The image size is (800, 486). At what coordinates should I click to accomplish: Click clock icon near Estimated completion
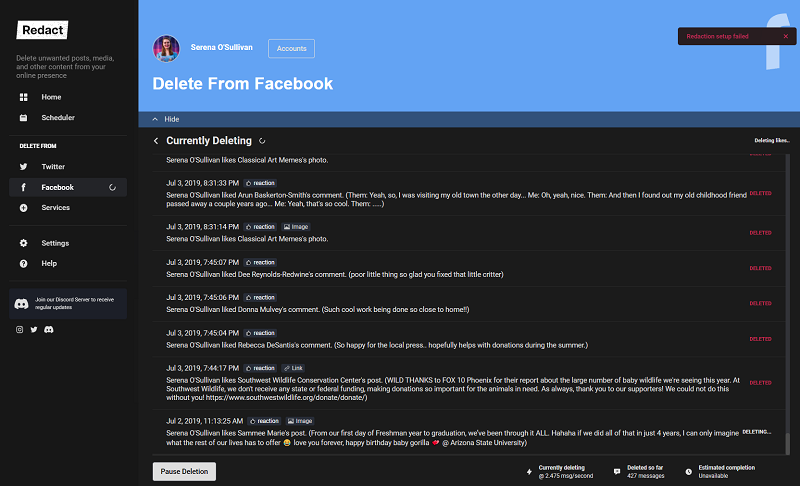(x=689, y=472)
